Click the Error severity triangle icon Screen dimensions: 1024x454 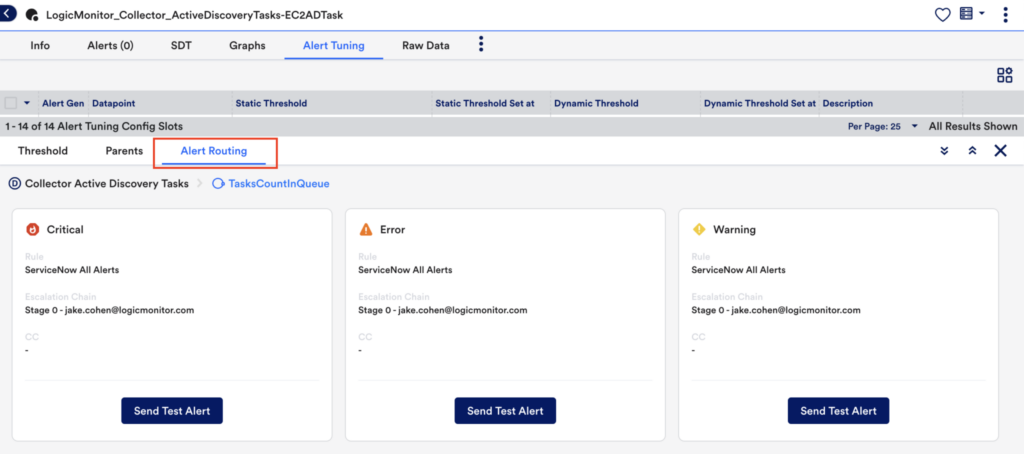click(x=366, y=229)
